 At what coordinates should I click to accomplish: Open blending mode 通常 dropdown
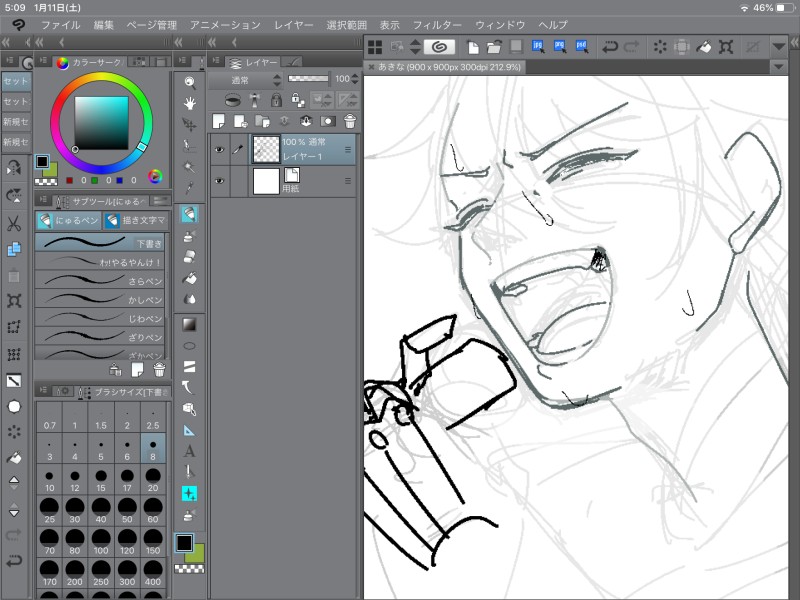(x=245, y=80)
